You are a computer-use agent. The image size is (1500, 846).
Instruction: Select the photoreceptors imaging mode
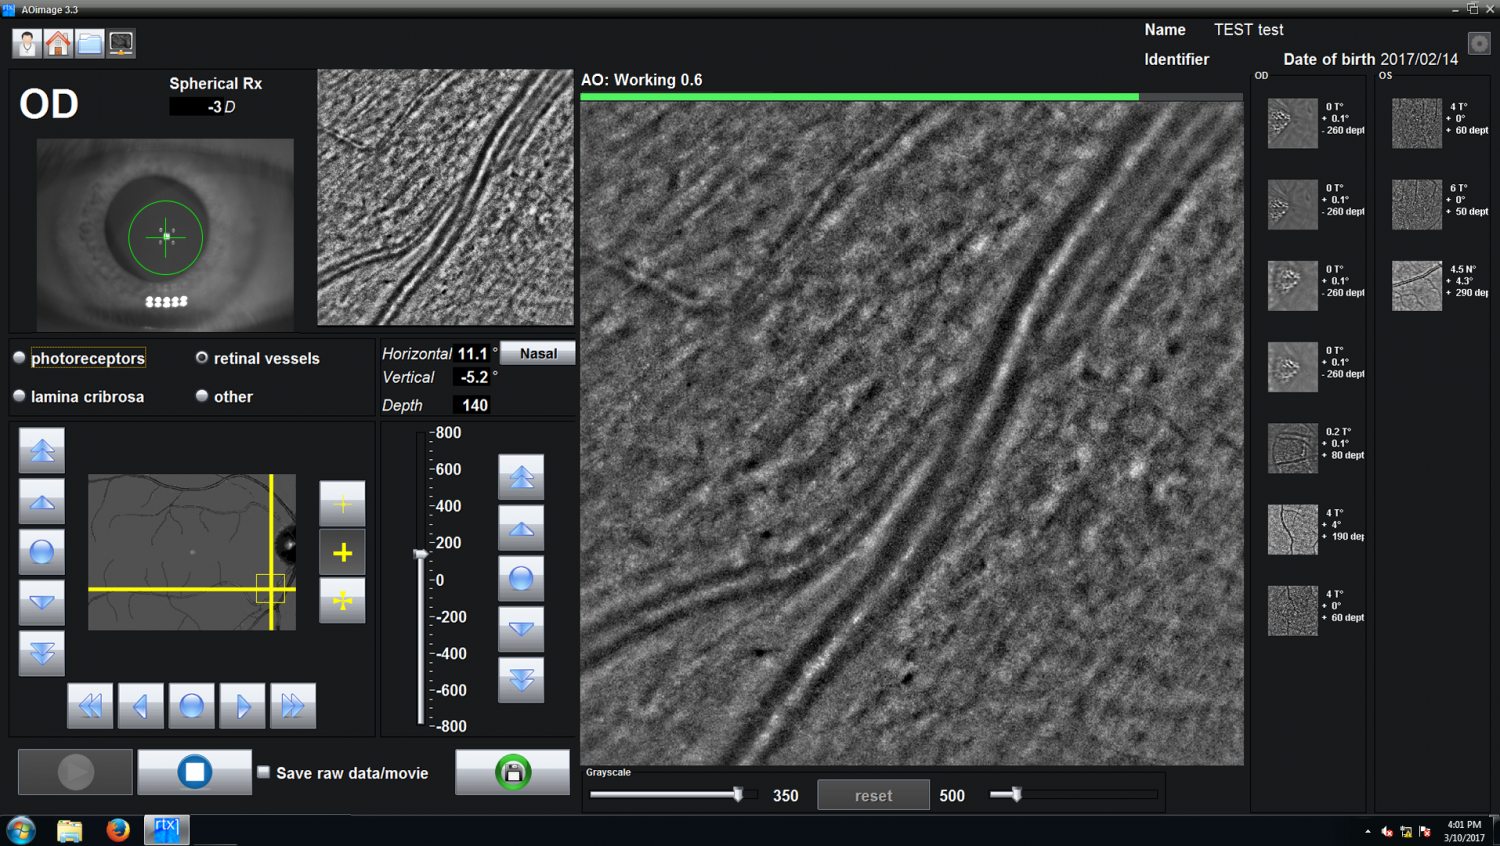tap(18, 357)
